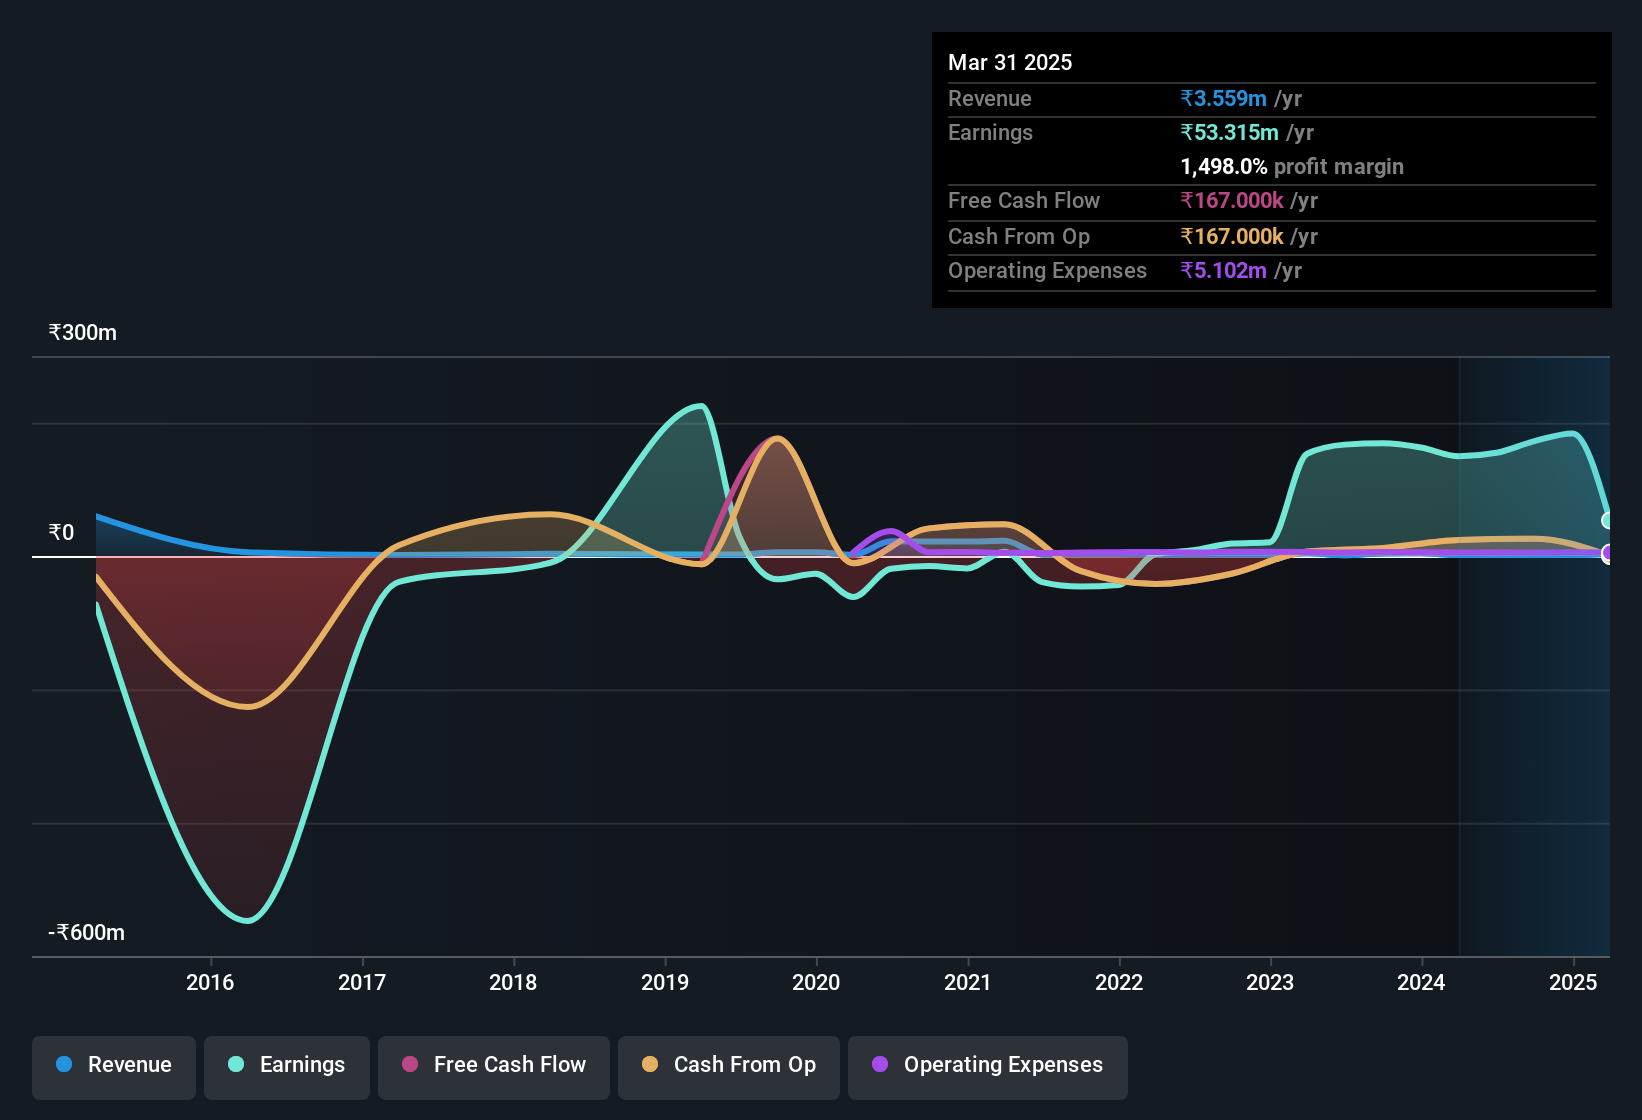This screenshot has width=1642, height=1120.
Task: Hide the Operating Expenses series
Action: click(x=988, y=1067)
